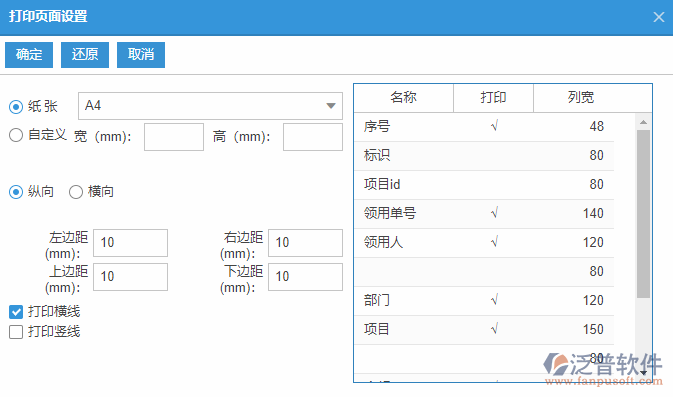Click the 取消 button

click(x=141, y=55)
